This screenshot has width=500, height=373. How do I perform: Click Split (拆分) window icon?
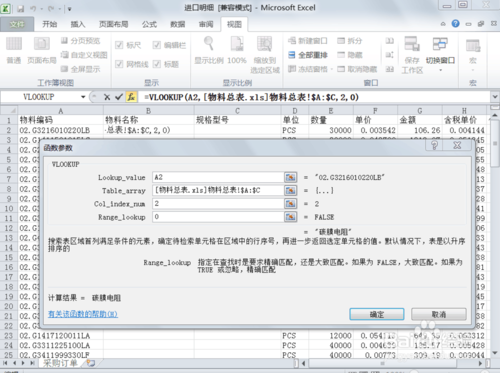[341, 41]
